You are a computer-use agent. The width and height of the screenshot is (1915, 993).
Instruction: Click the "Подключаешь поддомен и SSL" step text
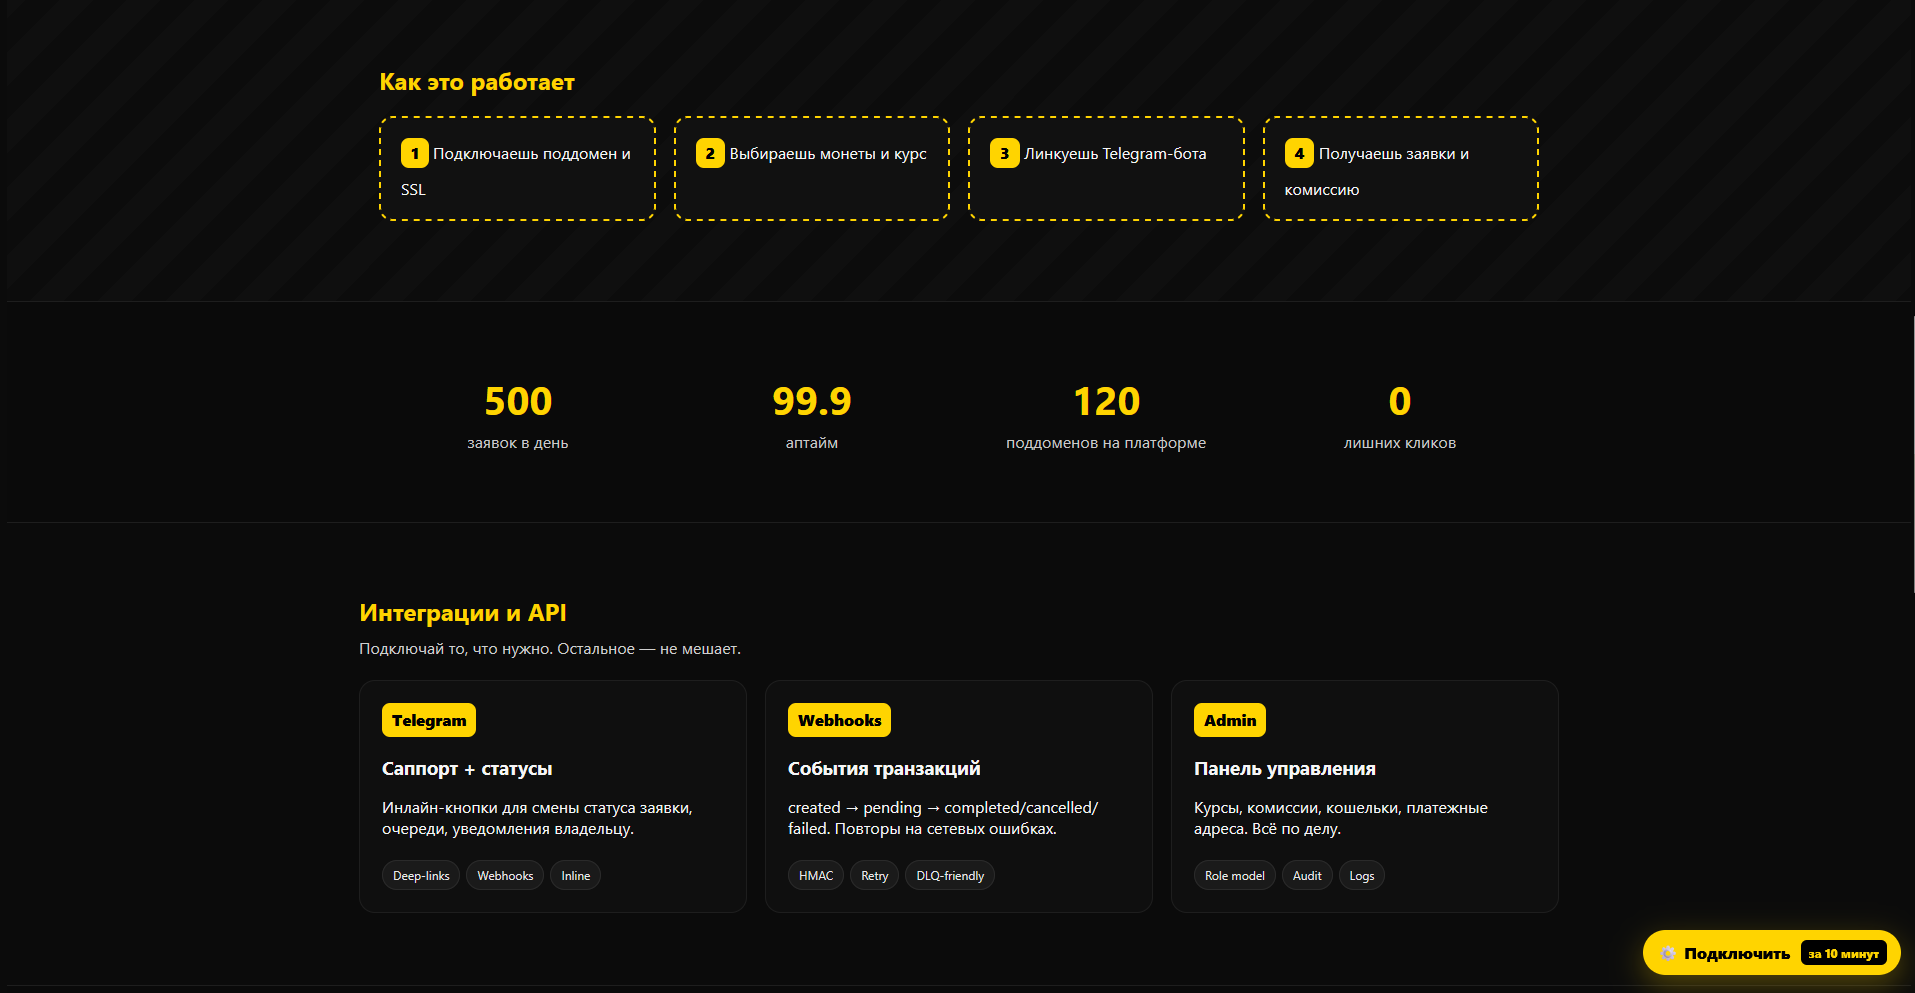pyautogui.click(x=516, y=171)
